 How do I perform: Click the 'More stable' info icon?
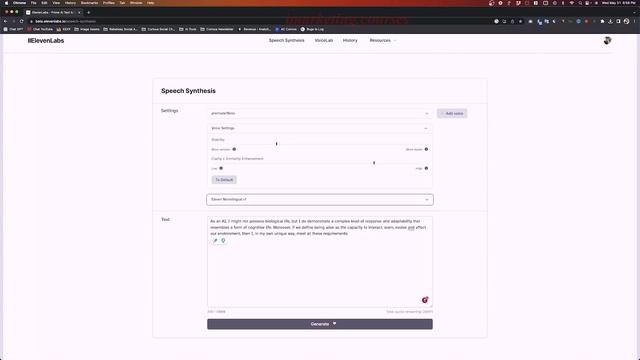[426, 149]
